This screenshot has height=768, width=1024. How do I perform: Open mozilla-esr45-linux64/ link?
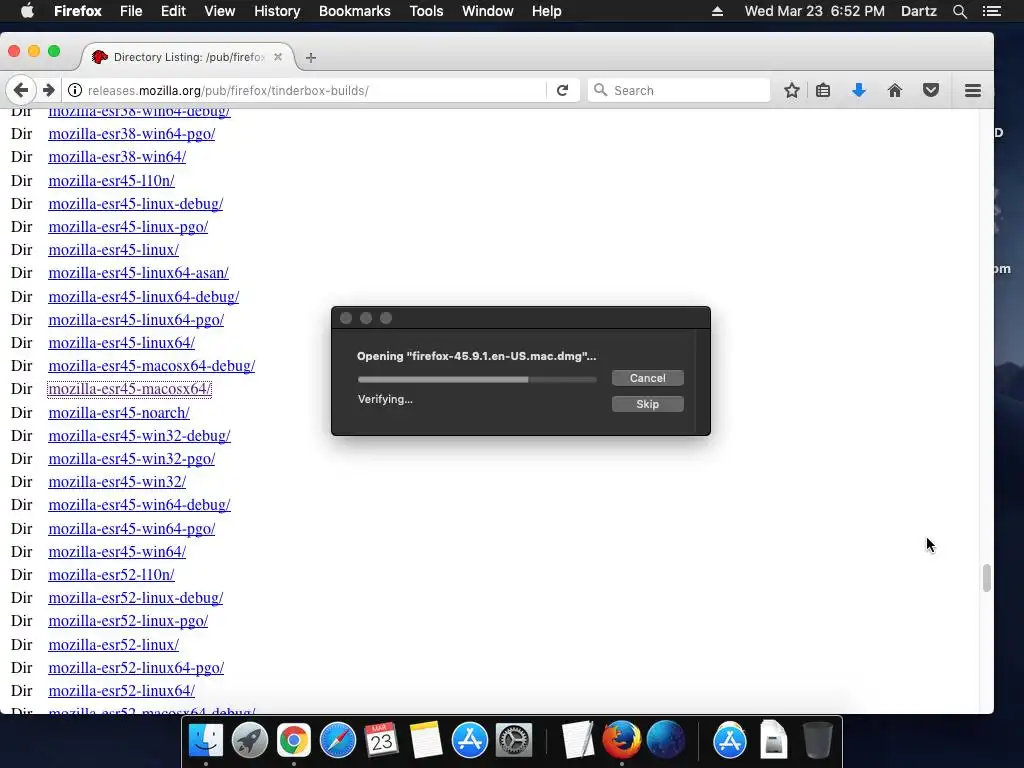pos(121,343)
